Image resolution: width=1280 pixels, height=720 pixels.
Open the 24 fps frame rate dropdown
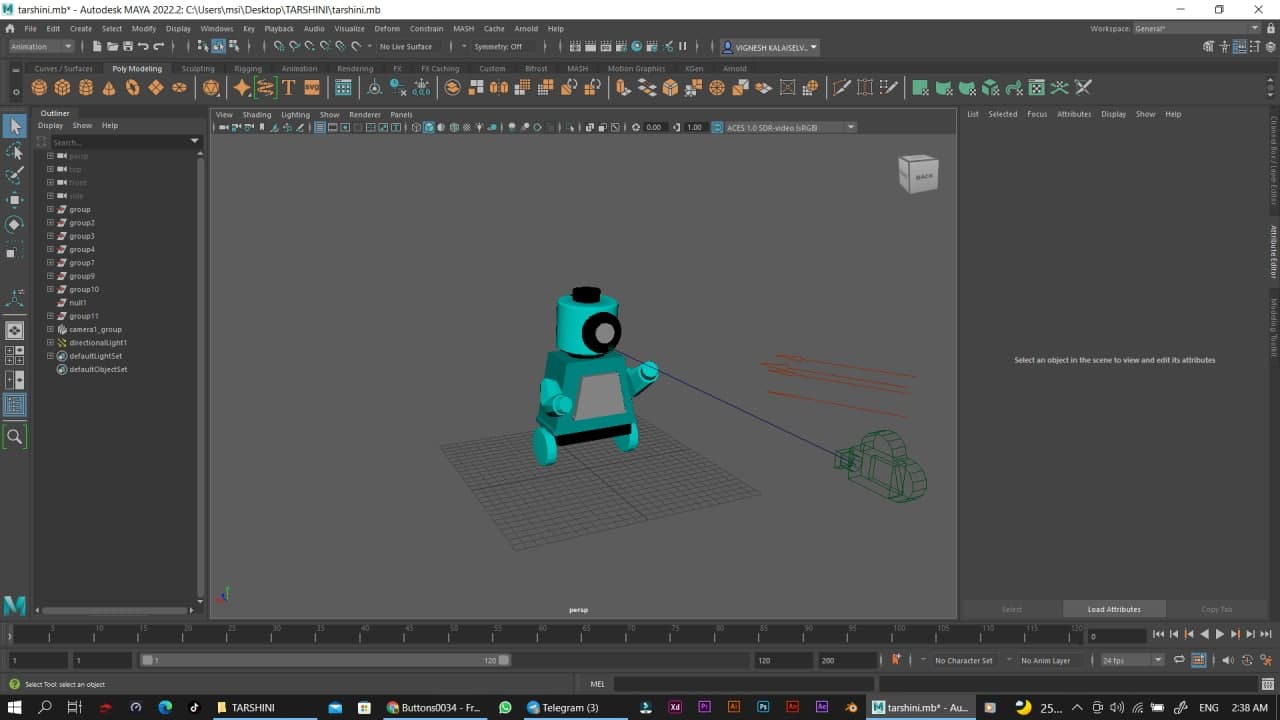tap(1132, 660)
